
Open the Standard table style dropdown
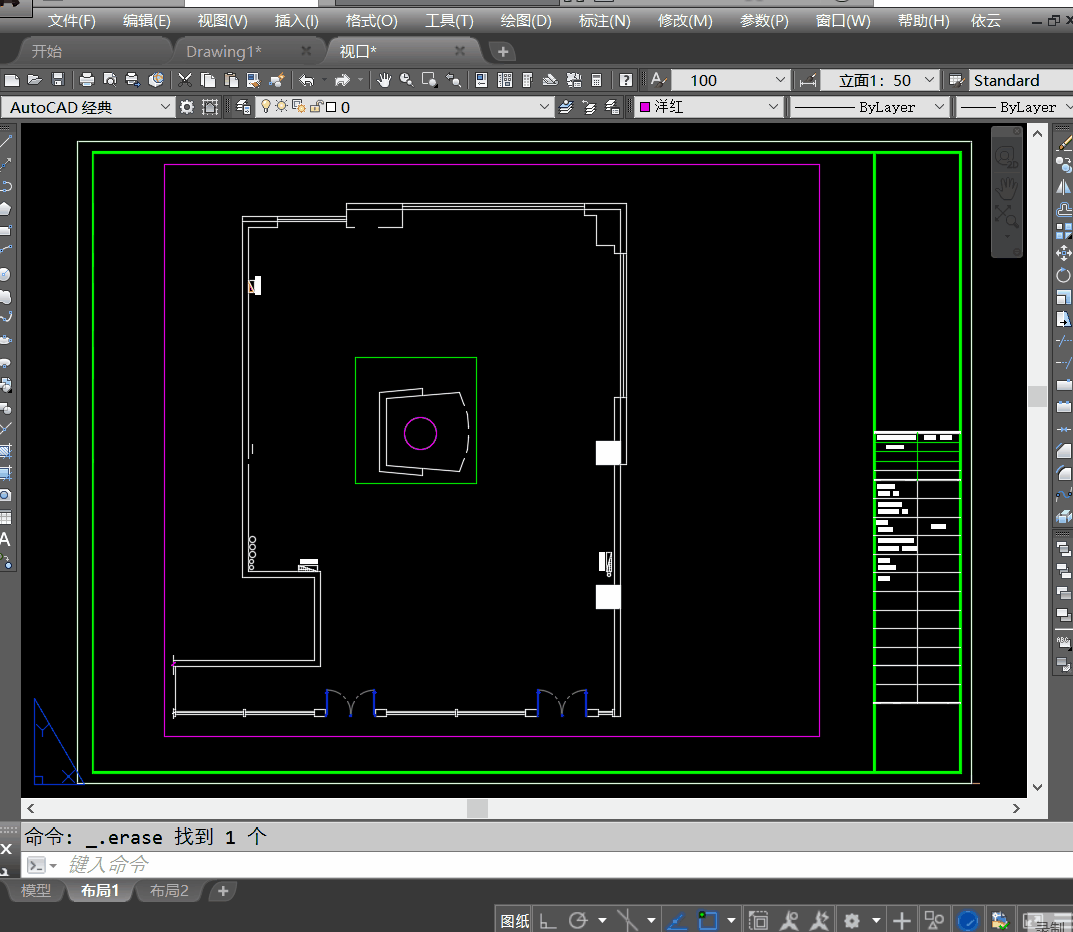point(1020,80)
